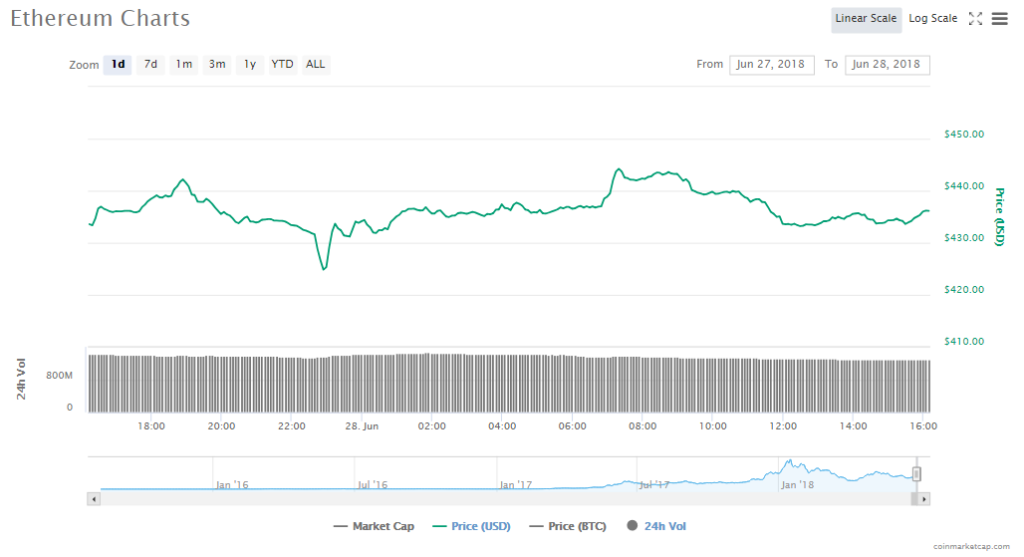The height and width of the screenshot is (557, 1024).
Task: Edit the To date field
Action: [x=887, y=64]
